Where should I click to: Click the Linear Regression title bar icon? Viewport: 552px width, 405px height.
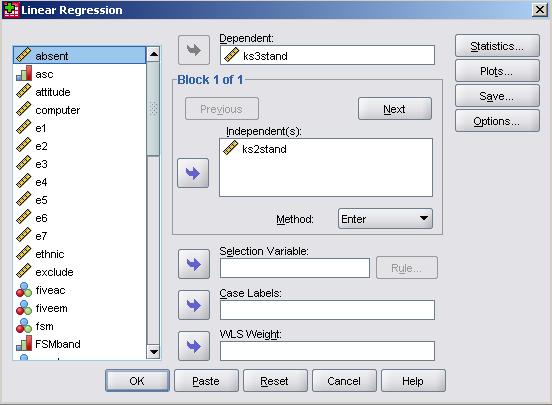(11, 10)
